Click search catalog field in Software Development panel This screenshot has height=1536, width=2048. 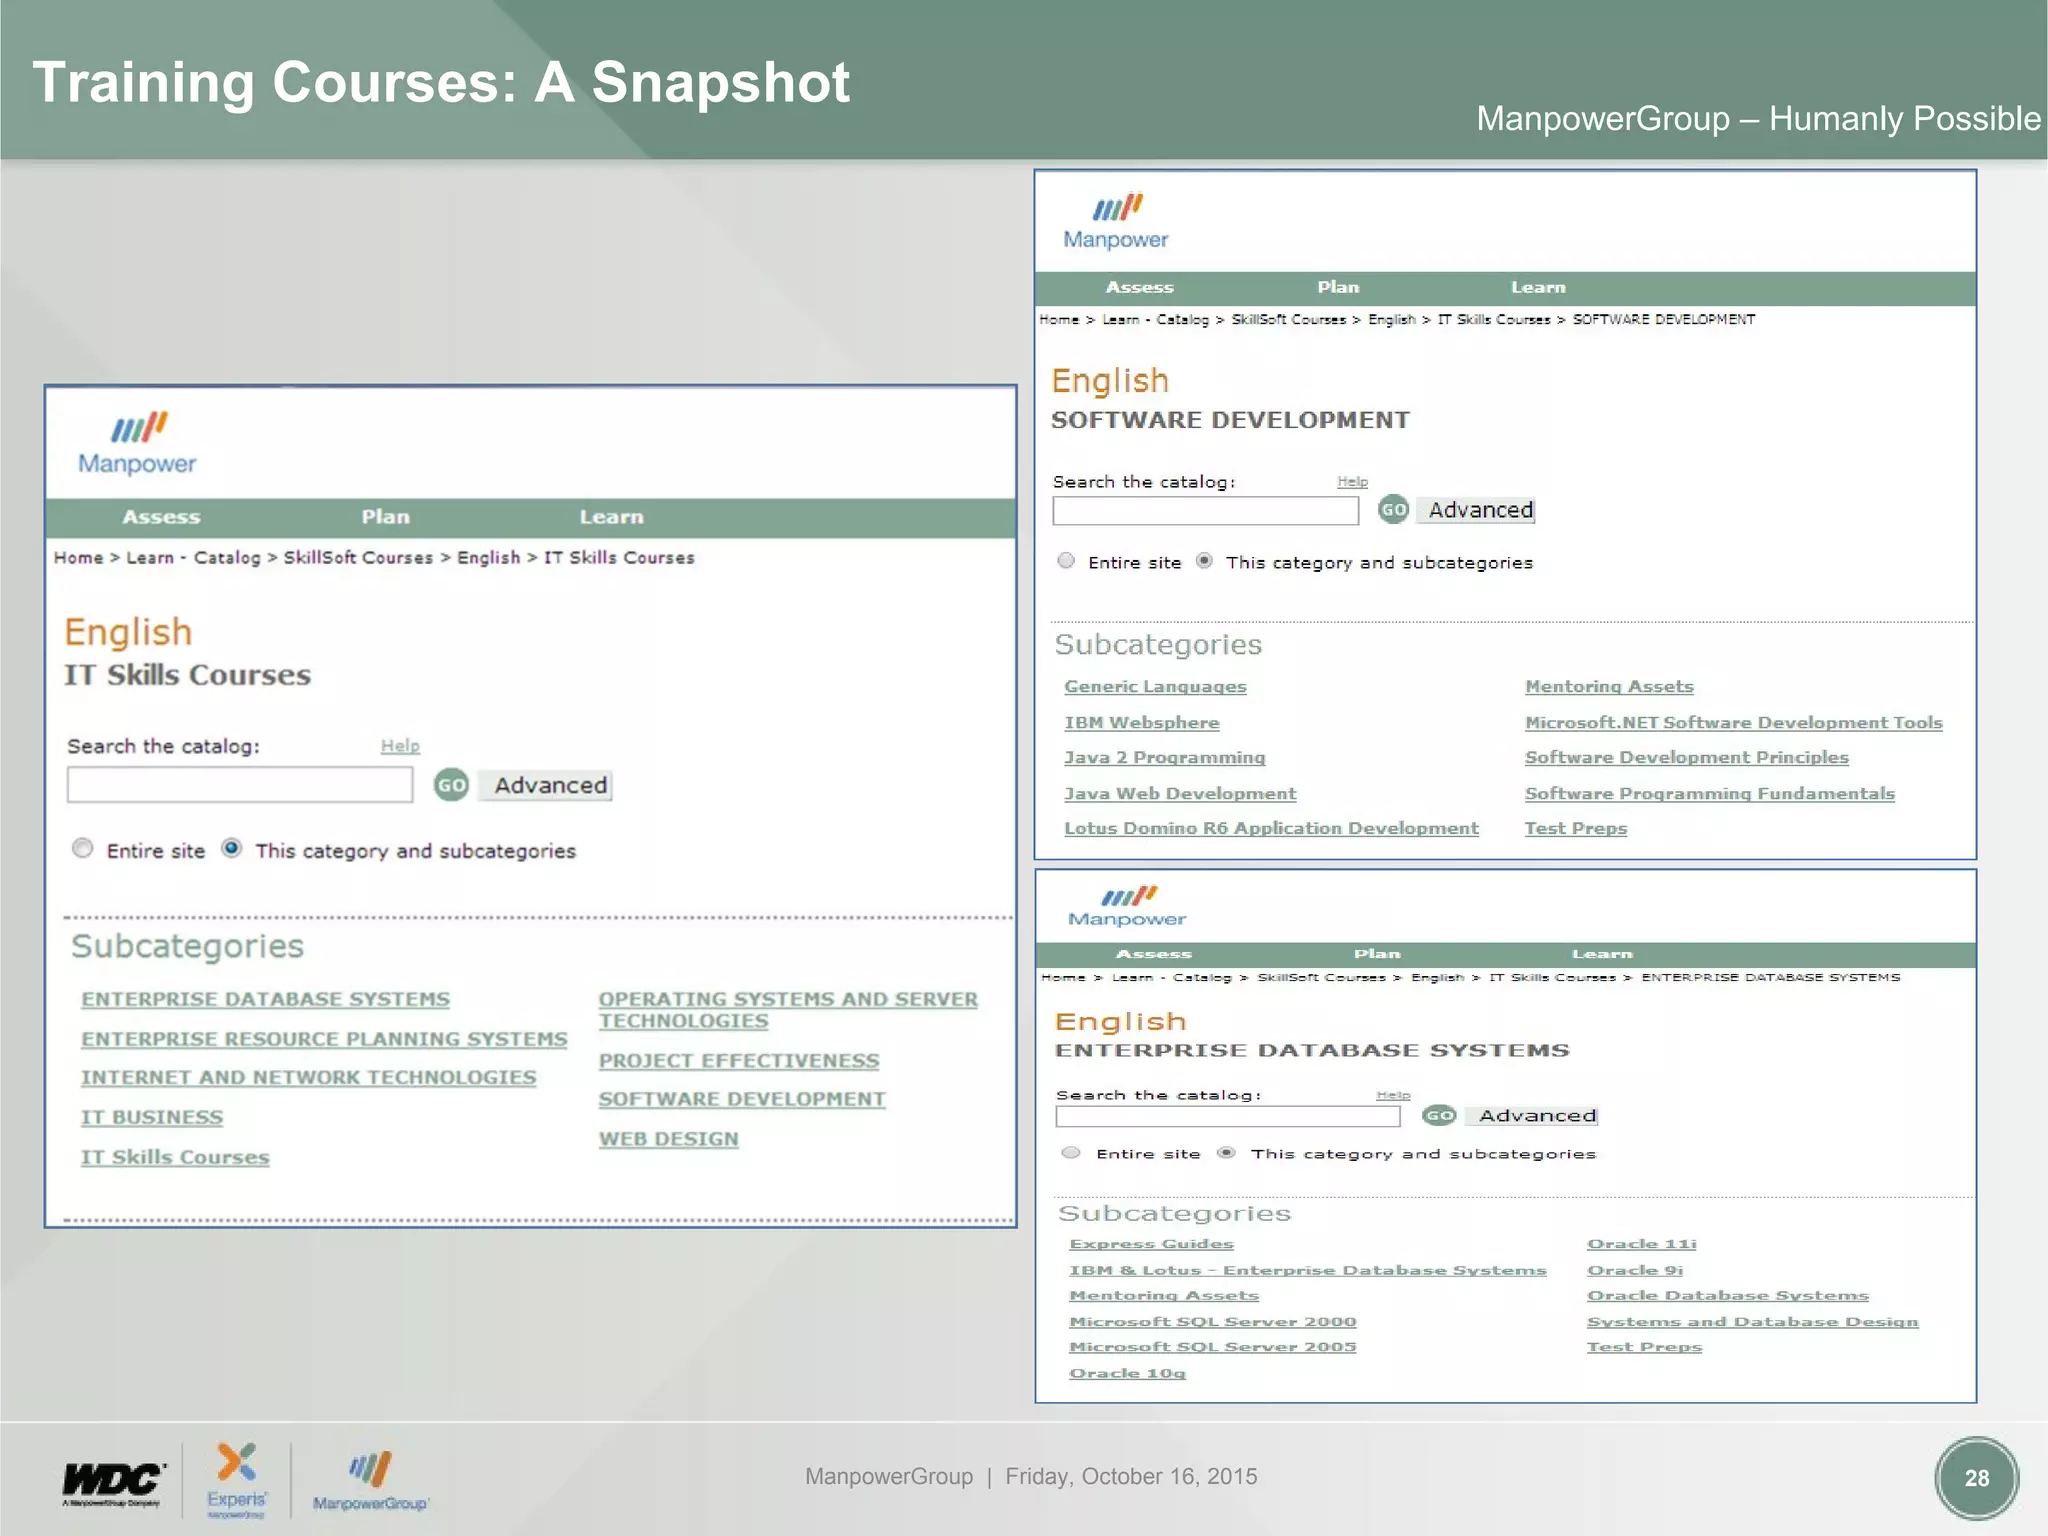coord(1205,510)
